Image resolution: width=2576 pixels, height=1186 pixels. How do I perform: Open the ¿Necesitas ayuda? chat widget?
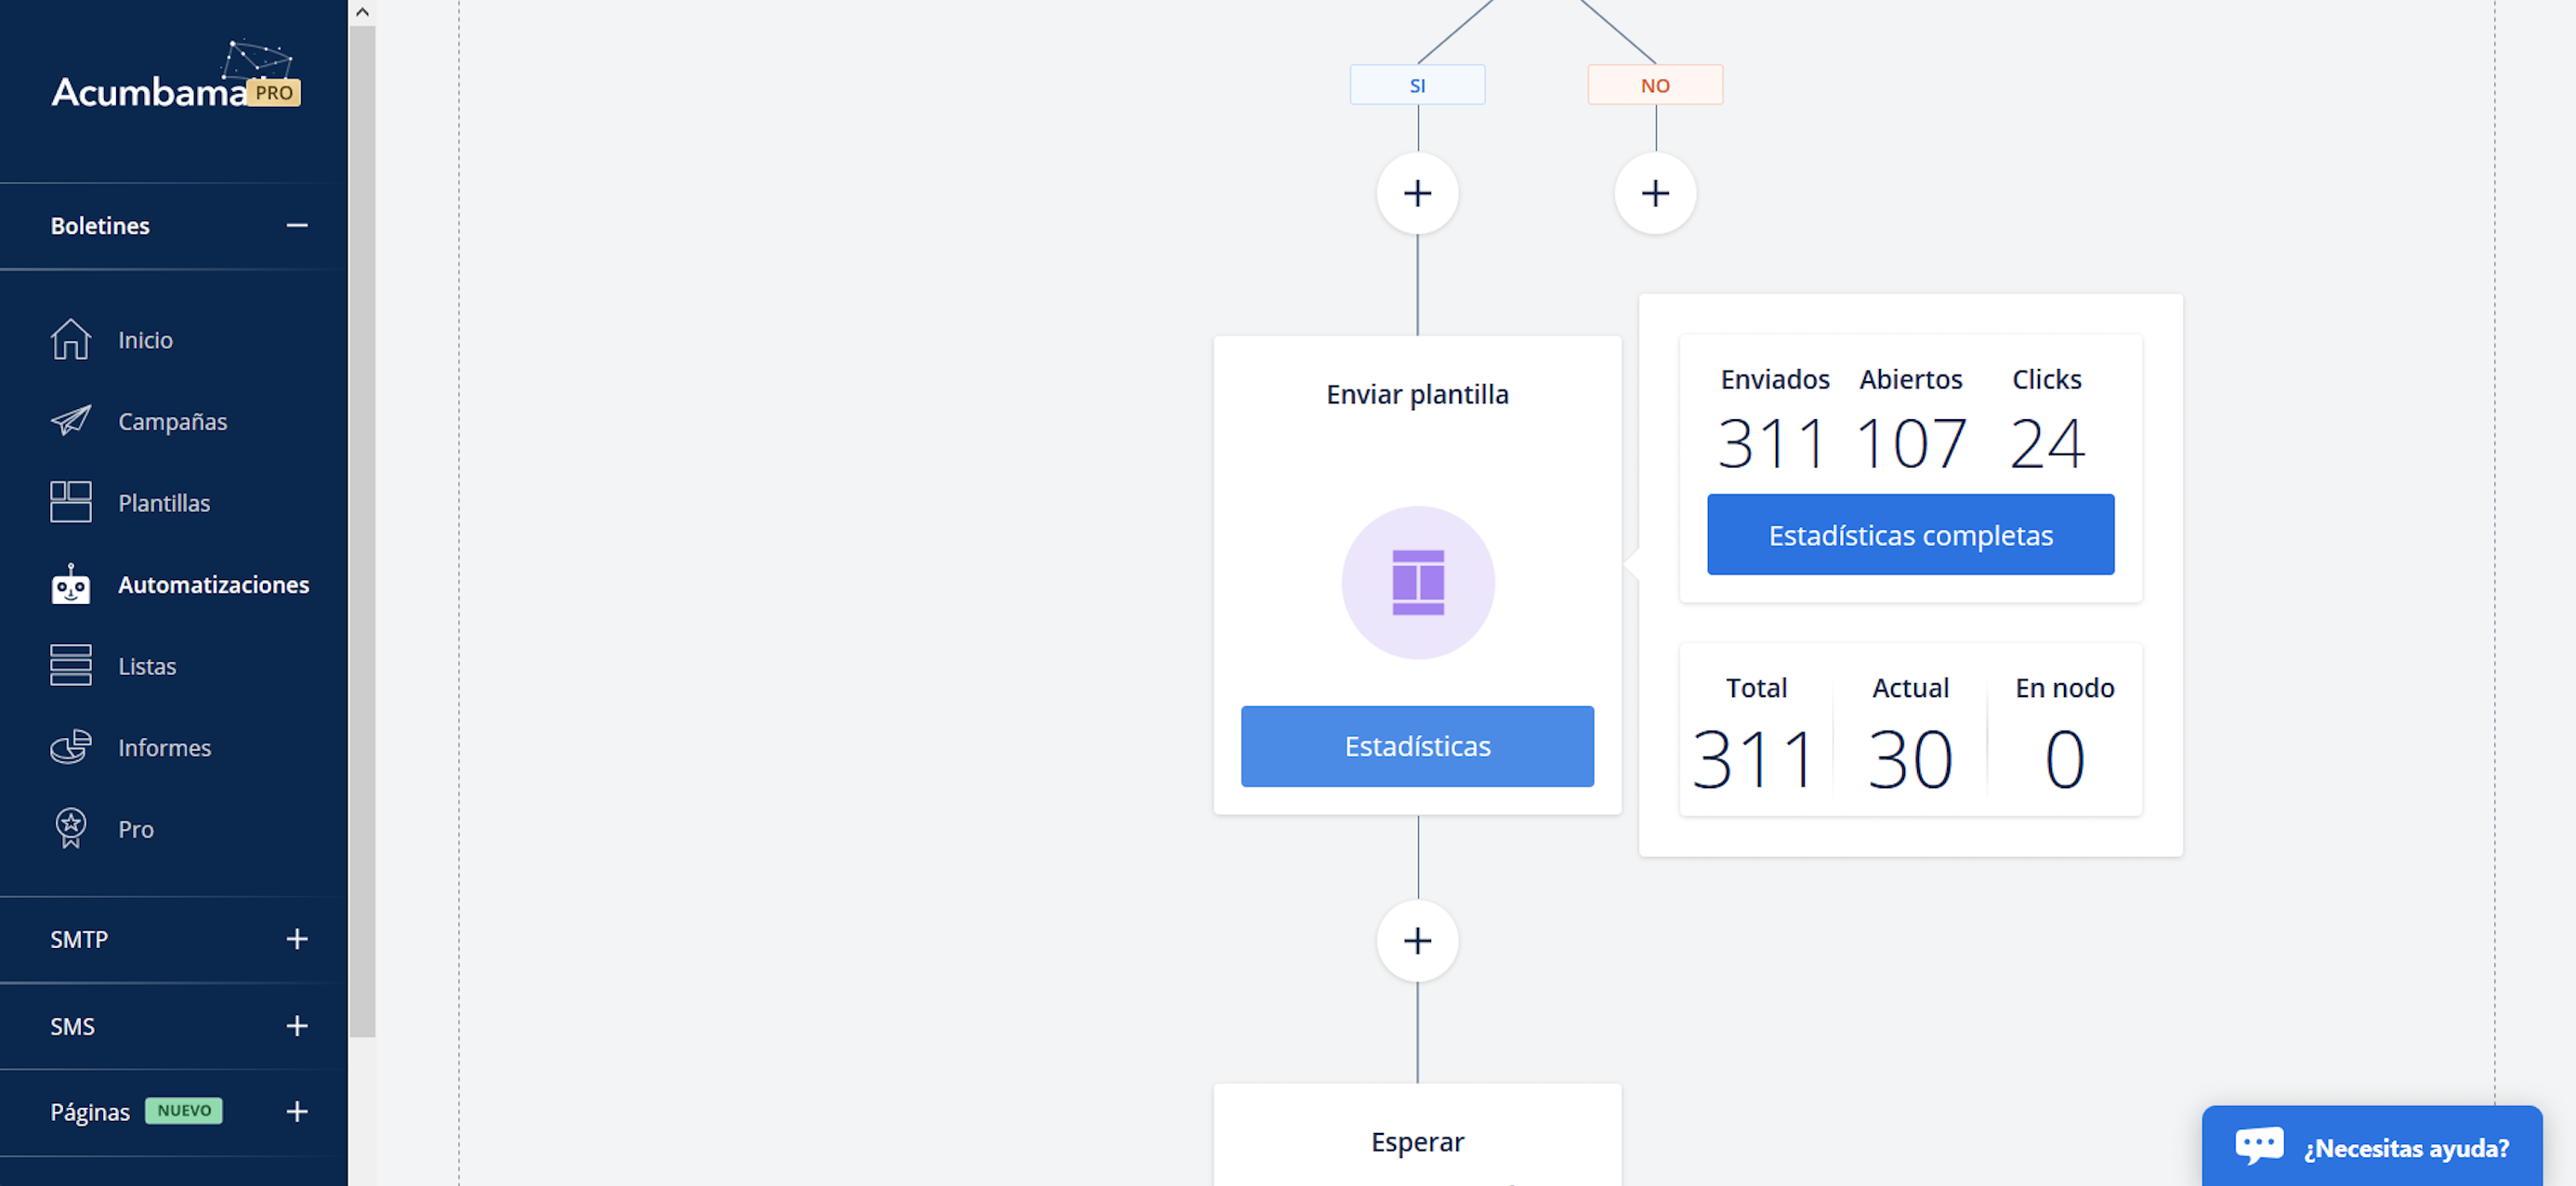(2371, 1147)
